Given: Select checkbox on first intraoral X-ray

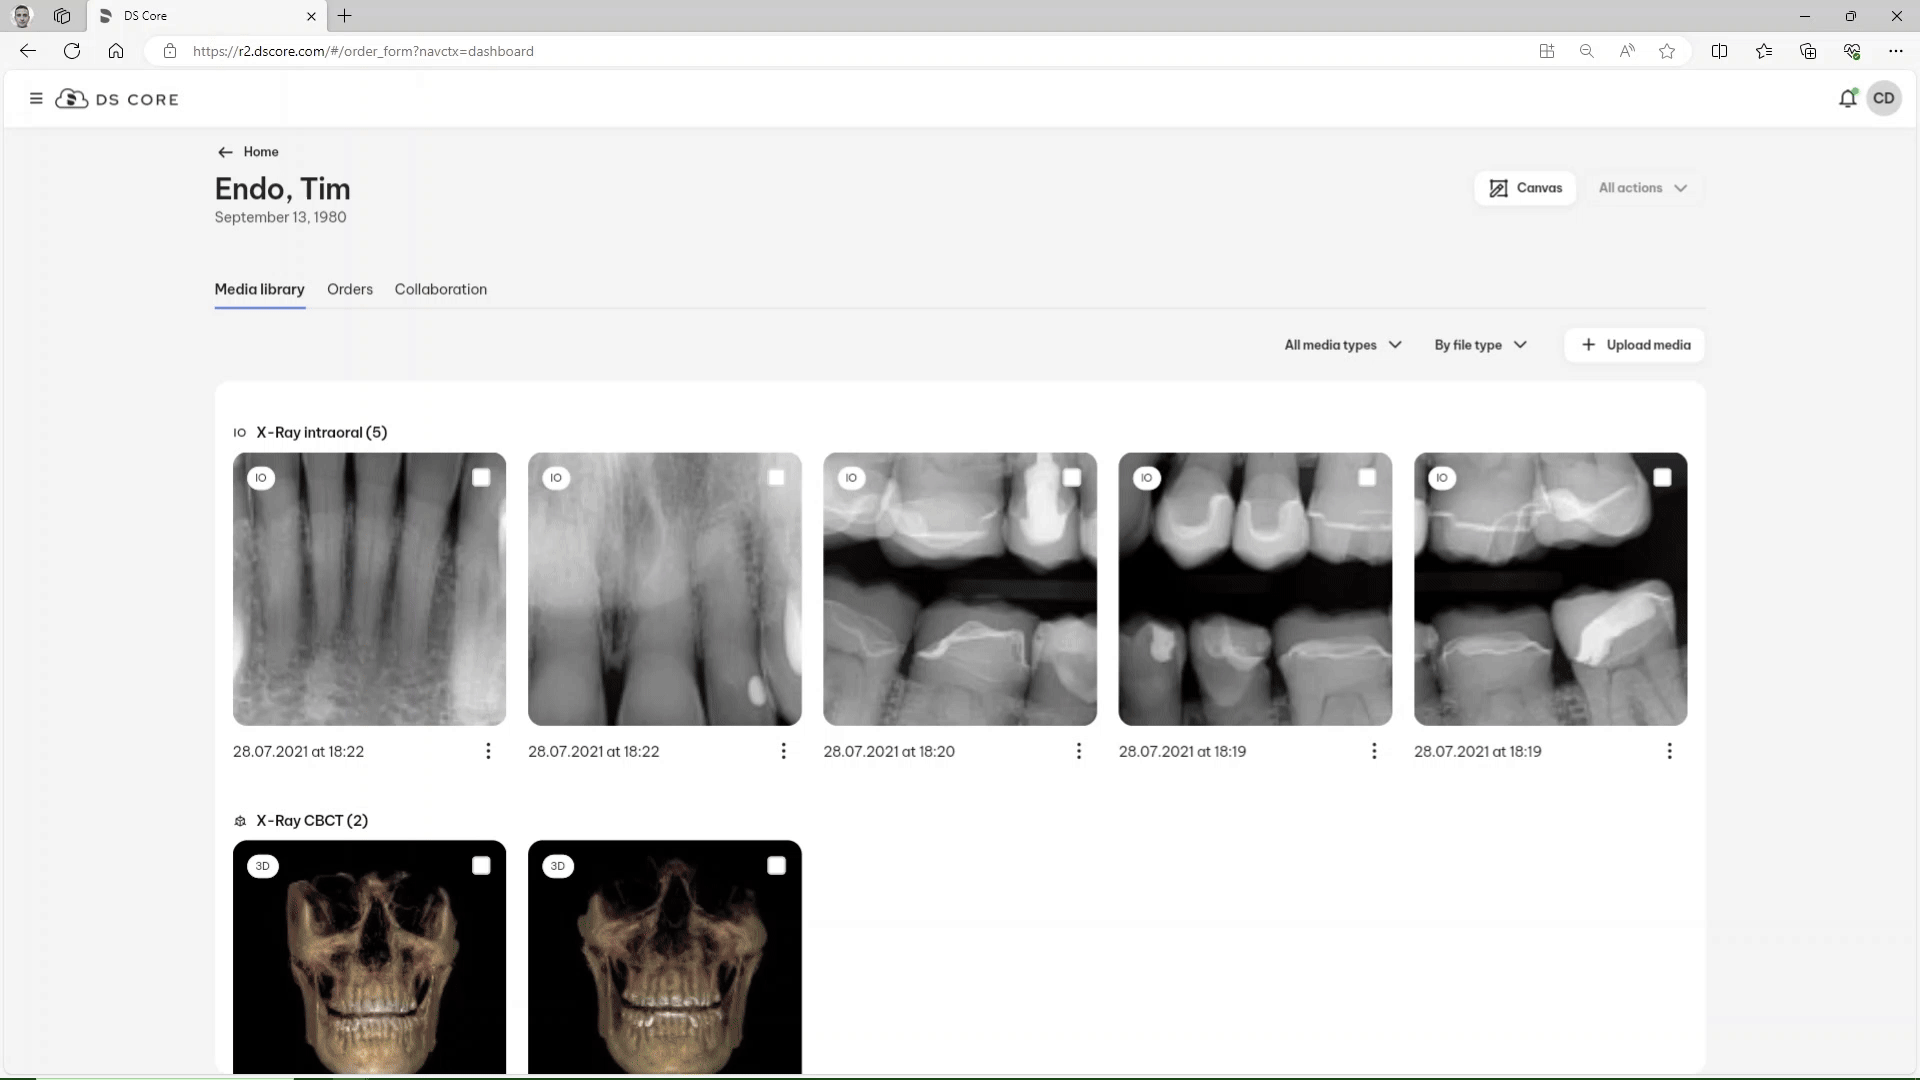Looking at the screenshot, I should pos(481,478).
